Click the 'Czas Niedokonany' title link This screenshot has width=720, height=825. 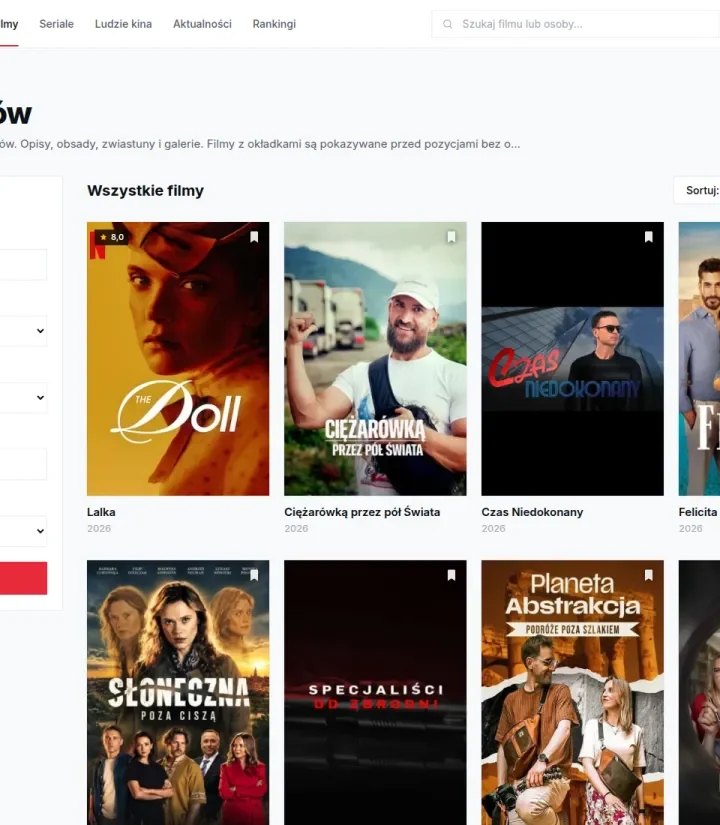click(x=532, y=512)
